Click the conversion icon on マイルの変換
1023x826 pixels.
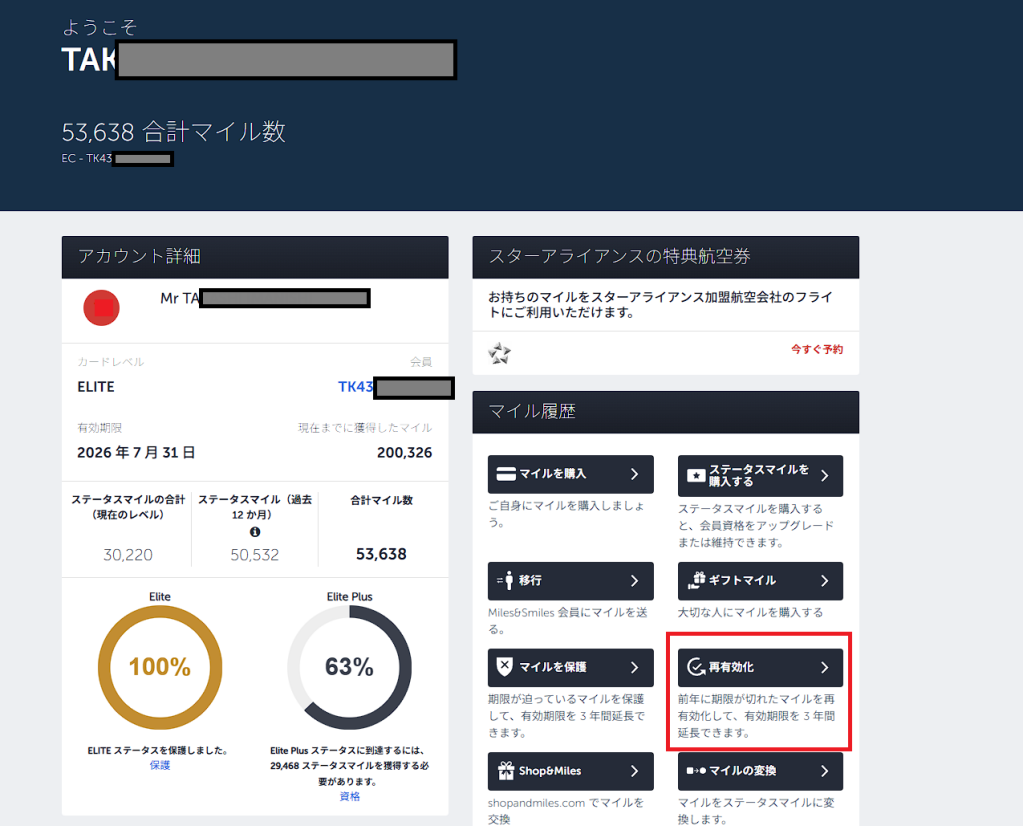pyautogui.click(x=695, y=771)
